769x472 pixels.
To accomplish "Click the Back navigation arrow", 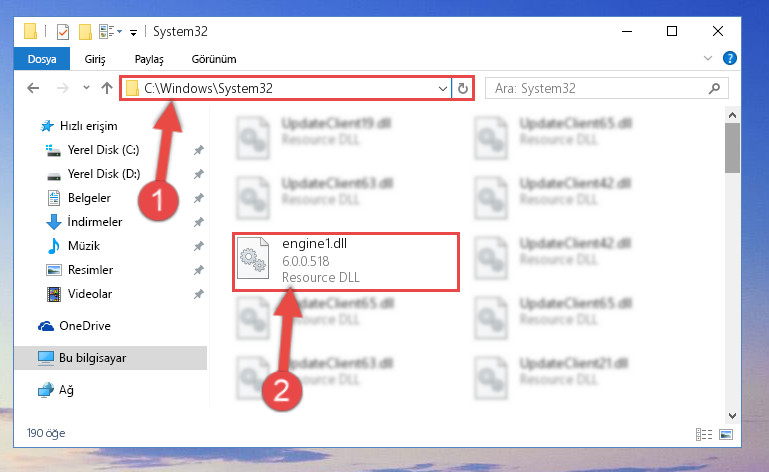I will 33,88.
